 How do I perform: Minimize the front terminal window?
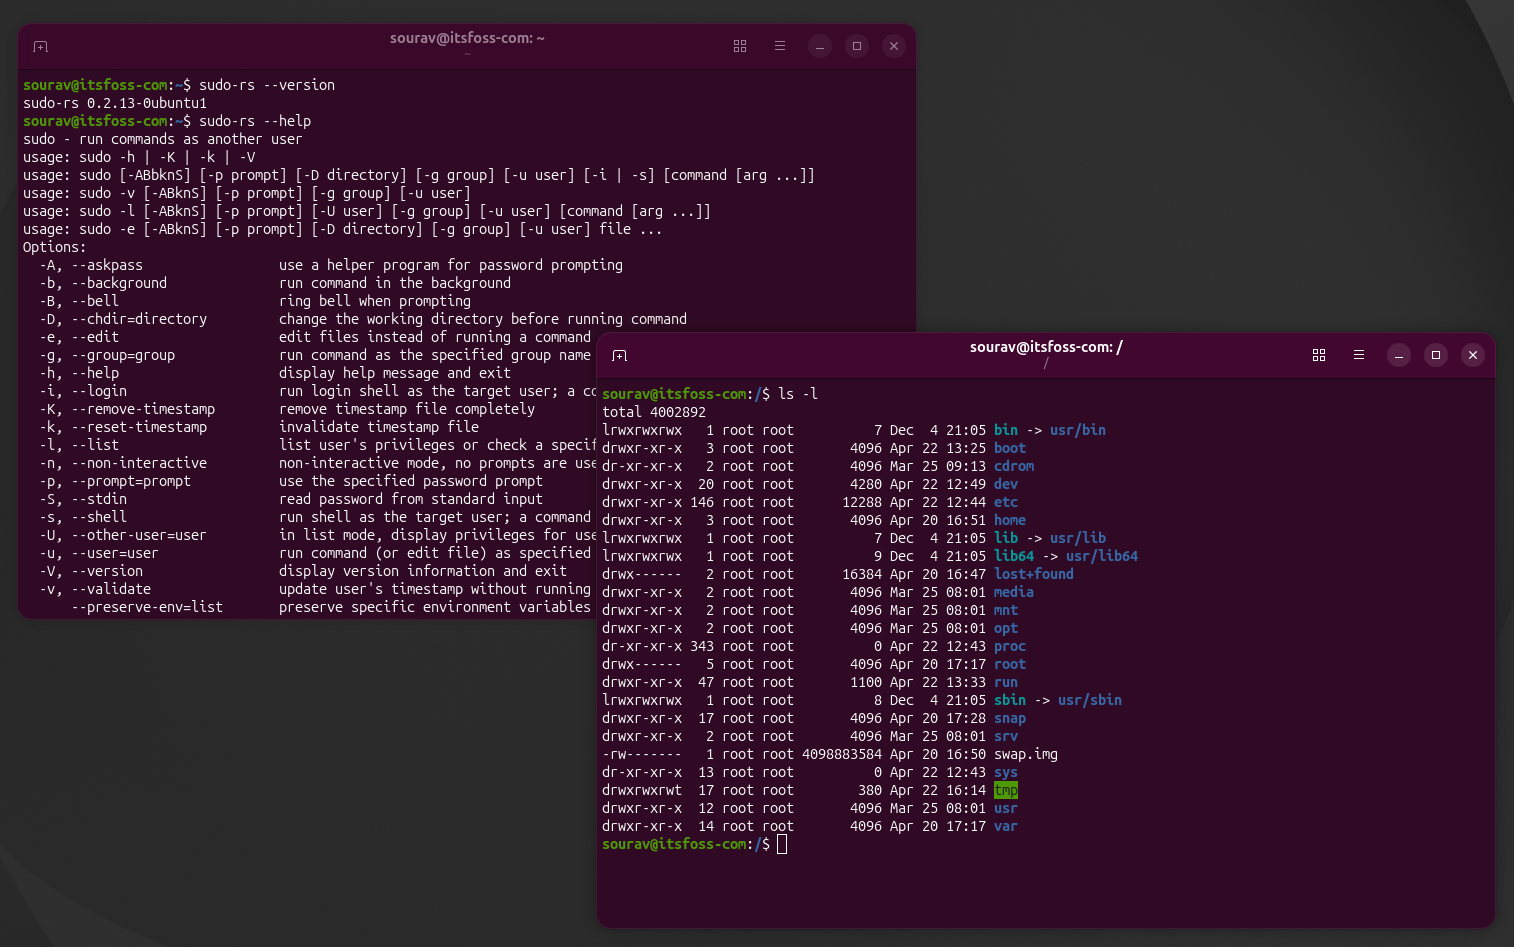tap(1399, 355)
